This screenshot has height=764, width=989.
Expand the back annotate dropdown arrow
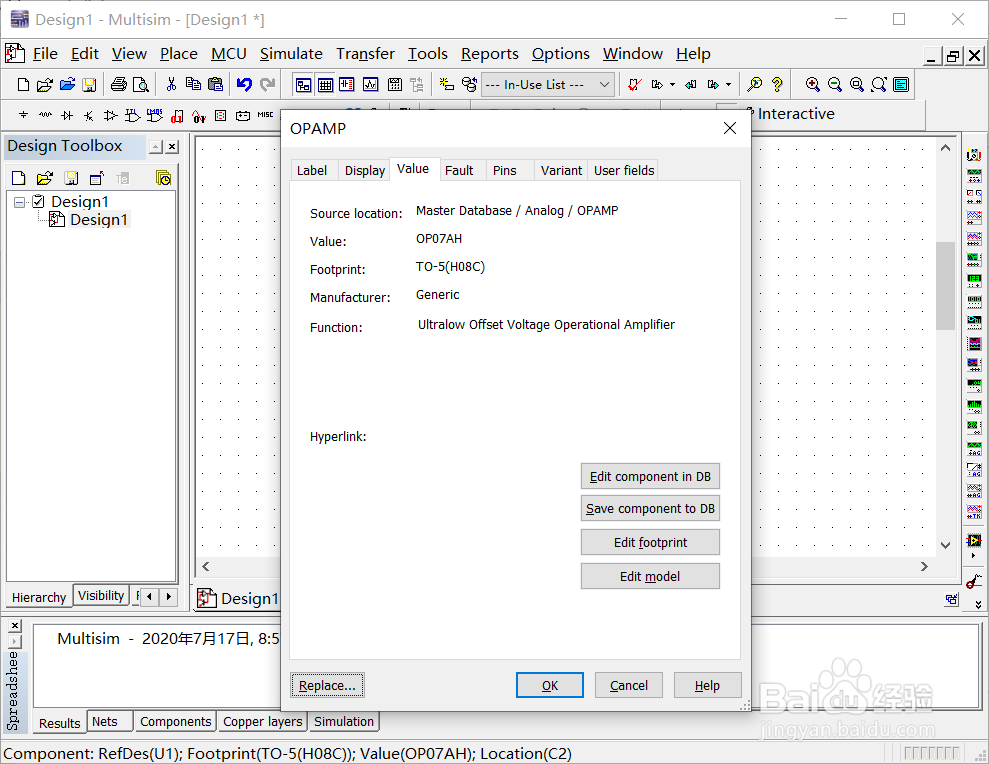point(672,85)
